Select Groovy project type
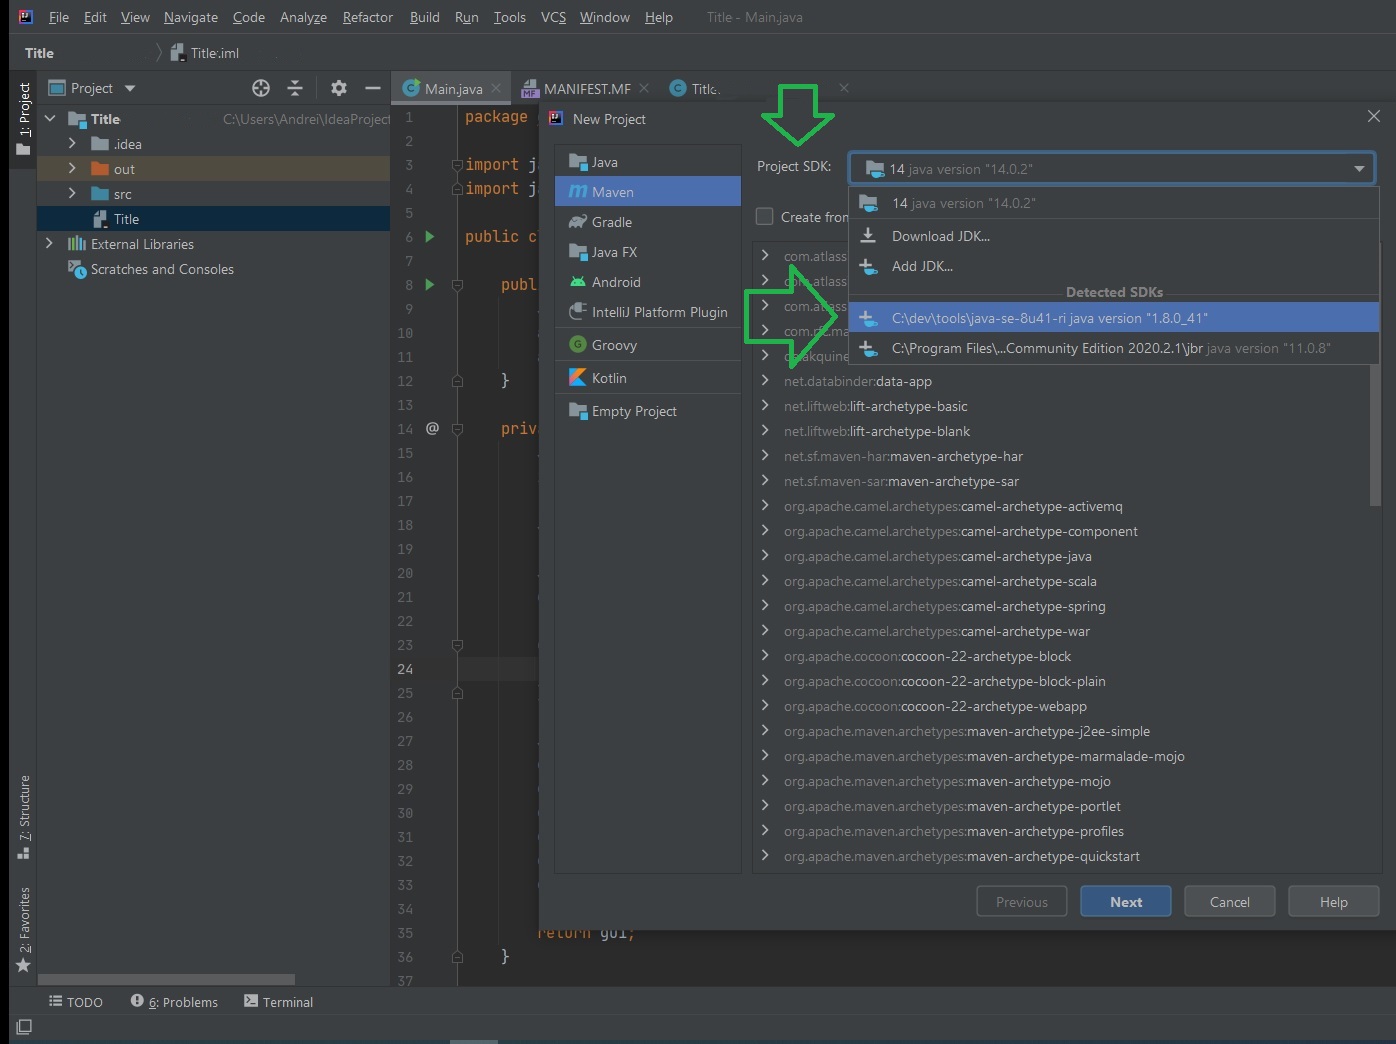 coord(648,345)
